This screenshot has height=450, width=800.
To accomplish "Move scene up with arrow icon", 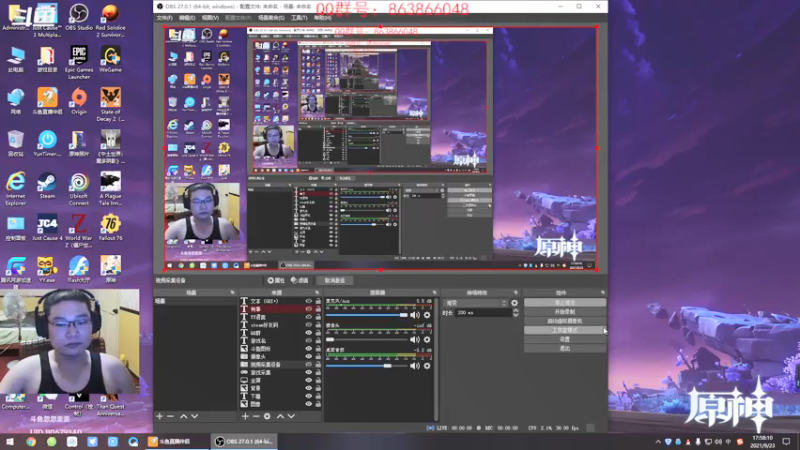I will pyautogui.click(x=183, y=416).
